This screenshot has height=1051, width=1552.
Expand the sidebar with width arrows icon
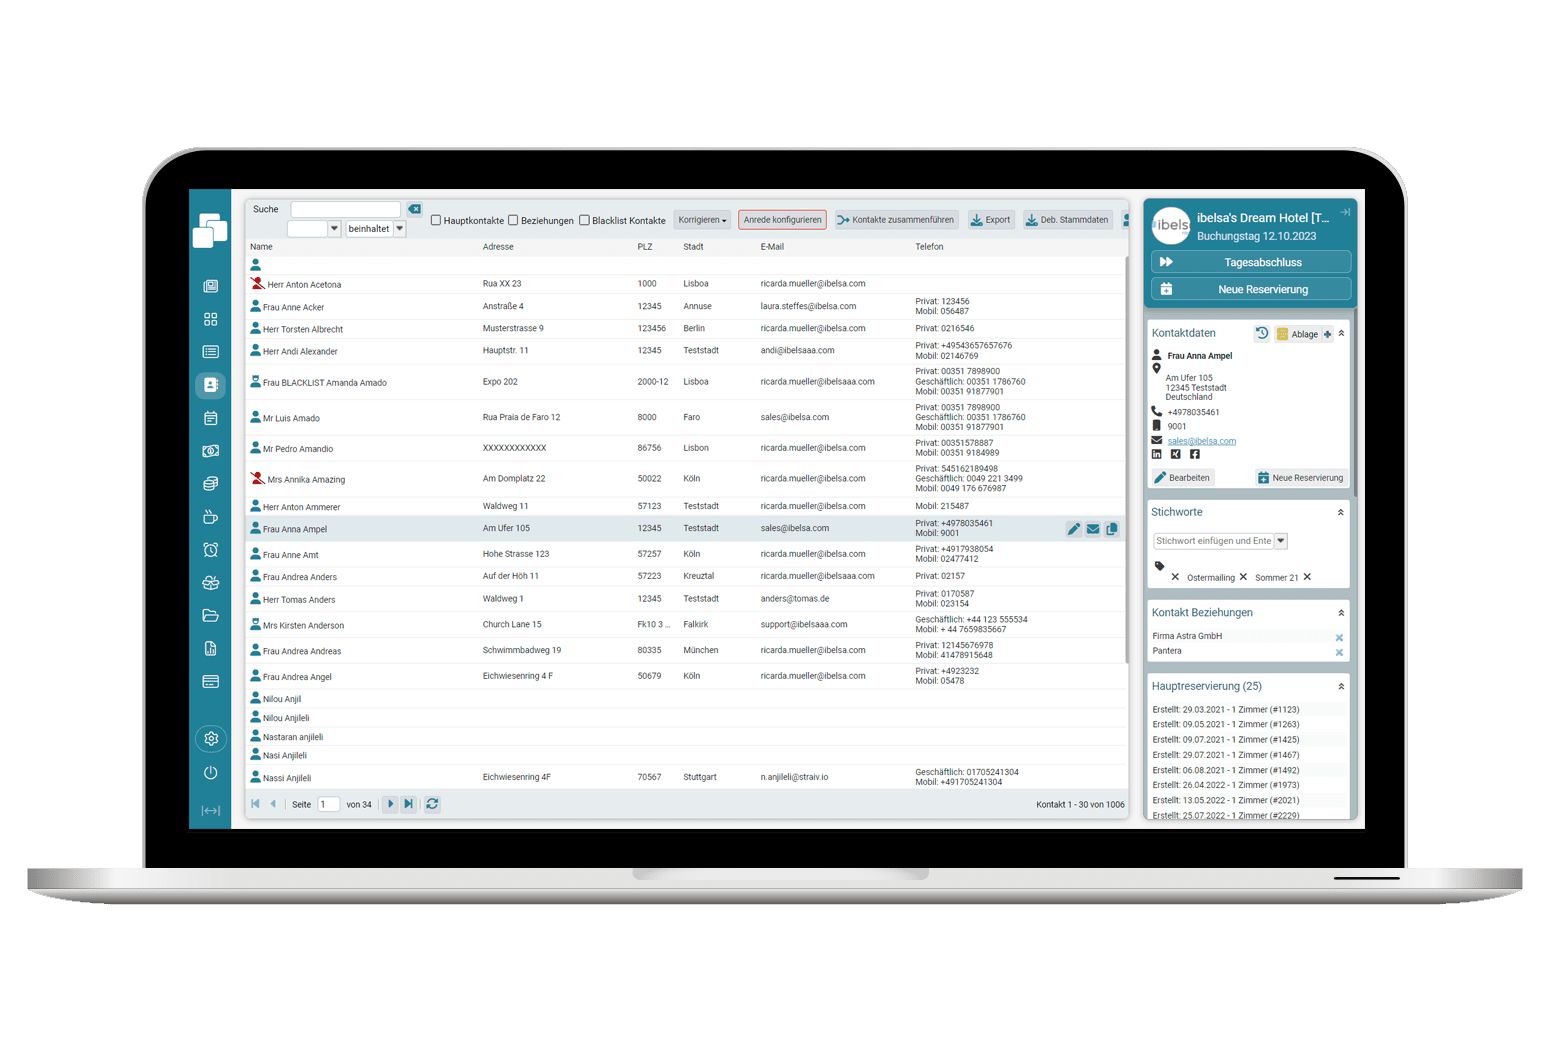tap(210, 811)
